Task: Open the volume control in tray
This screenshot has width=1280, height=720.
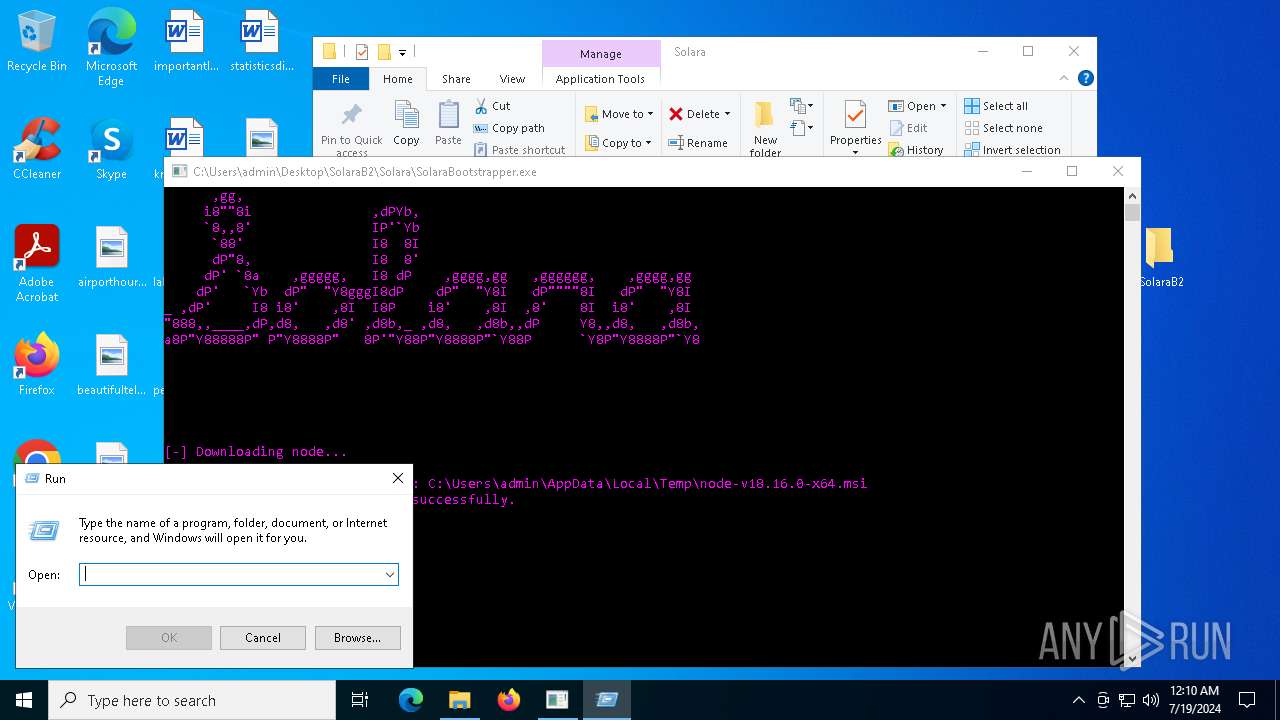Action: 1151,700
